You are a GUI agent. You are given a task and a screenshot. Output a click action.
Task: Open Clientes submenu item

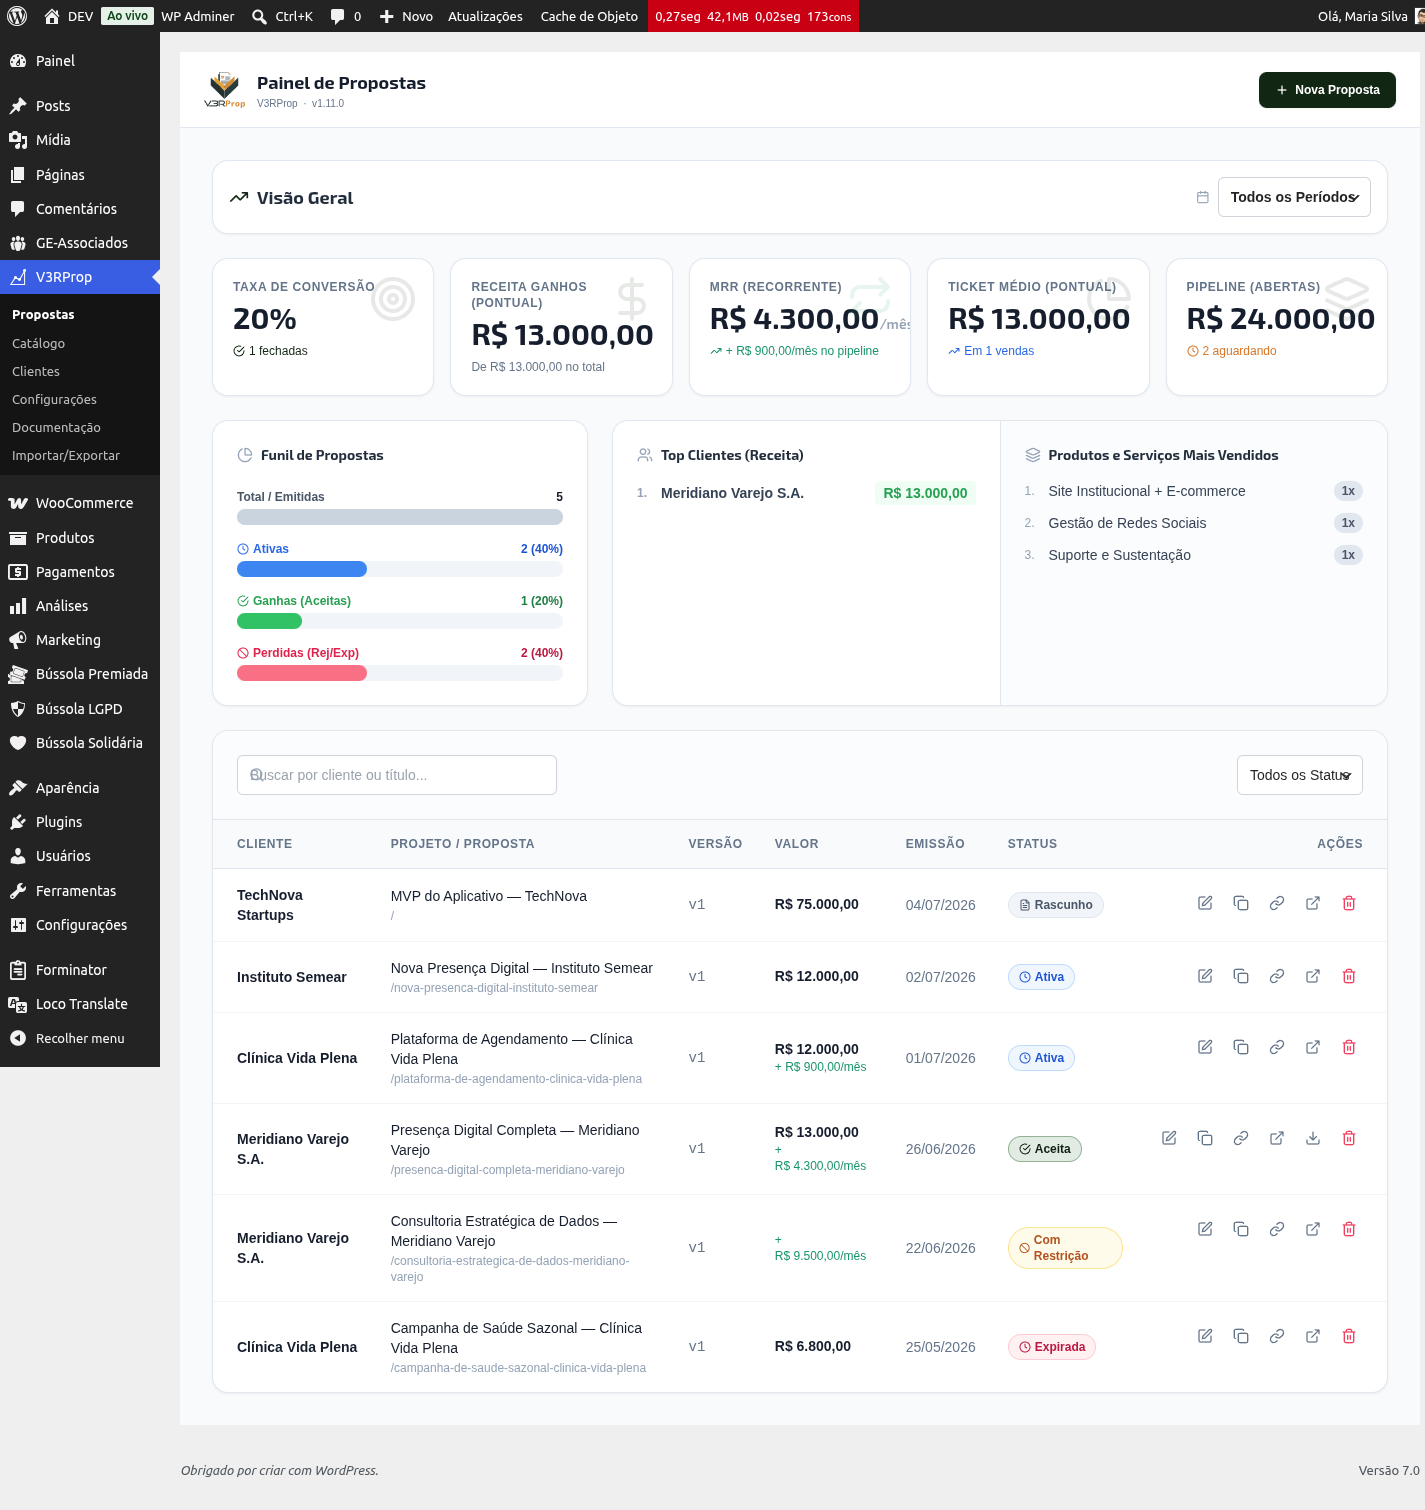[x=36, y=371]
